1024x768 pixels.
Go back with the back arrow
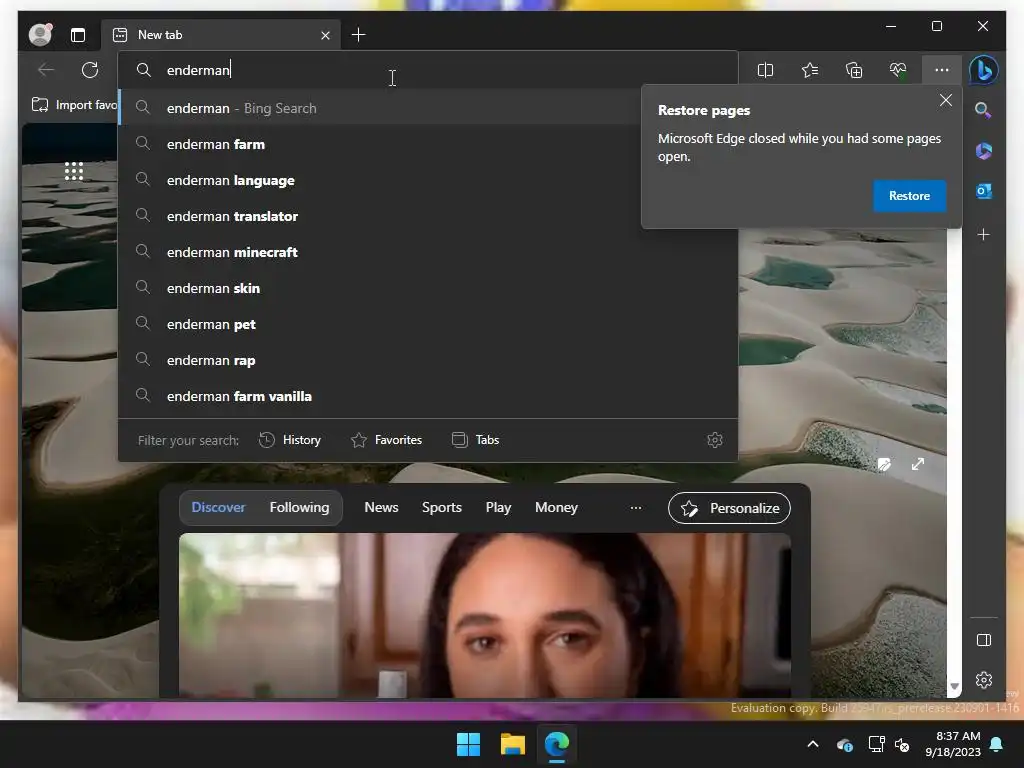point(46,70)
